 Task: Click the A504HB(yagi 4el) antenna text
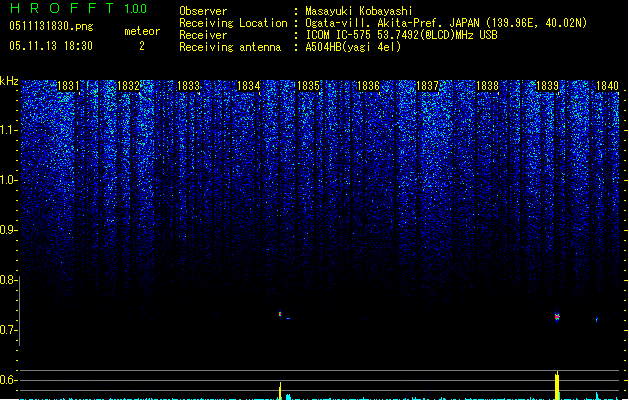point(353,47)
